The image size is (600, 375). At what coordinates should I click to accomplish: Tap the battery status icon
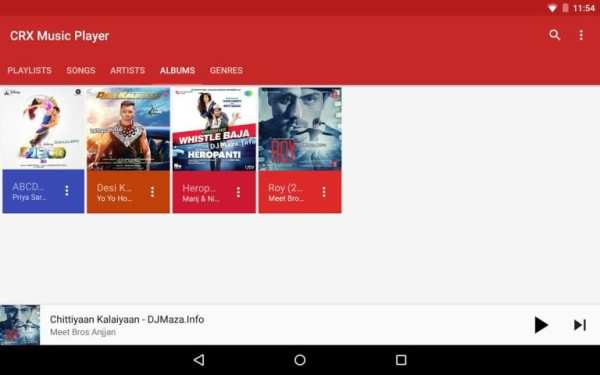tap(565, 8)
